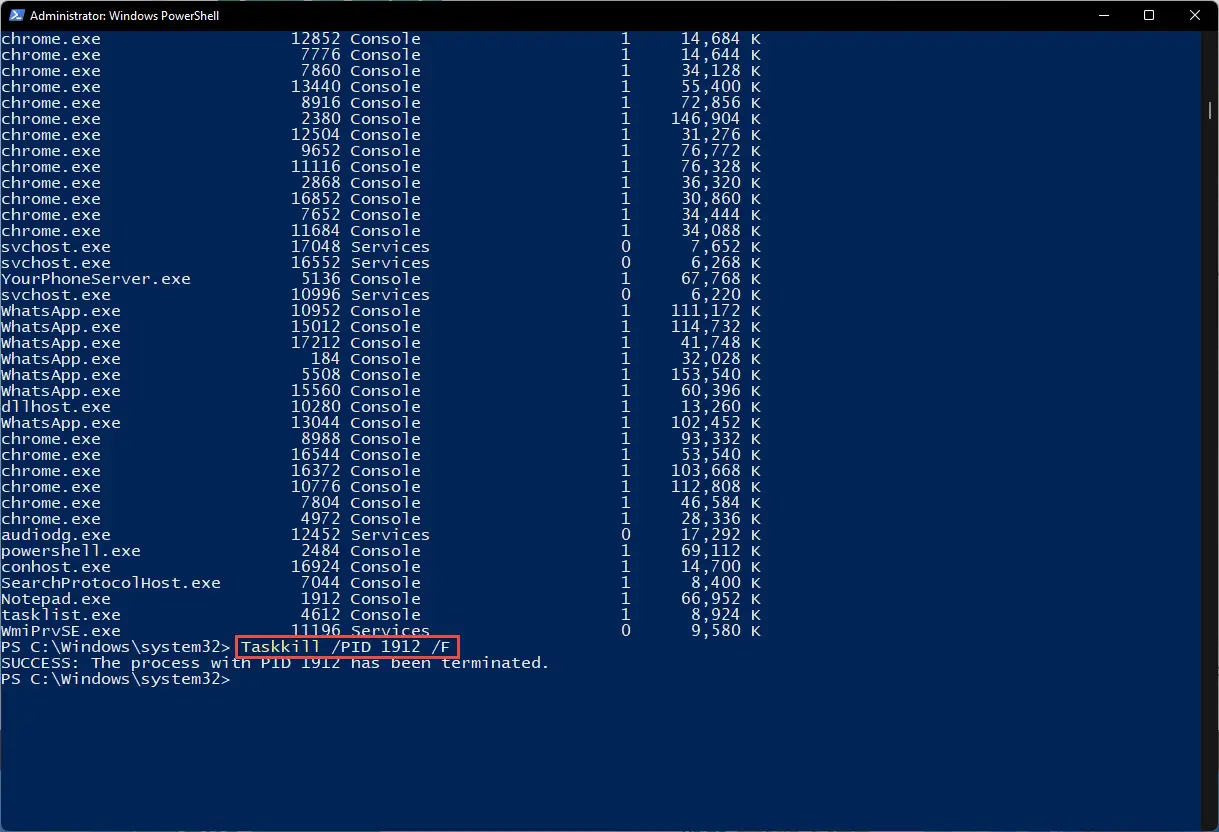
Task: Select the YourPhoneServer.exe process name
Action: tap(96, 279)
